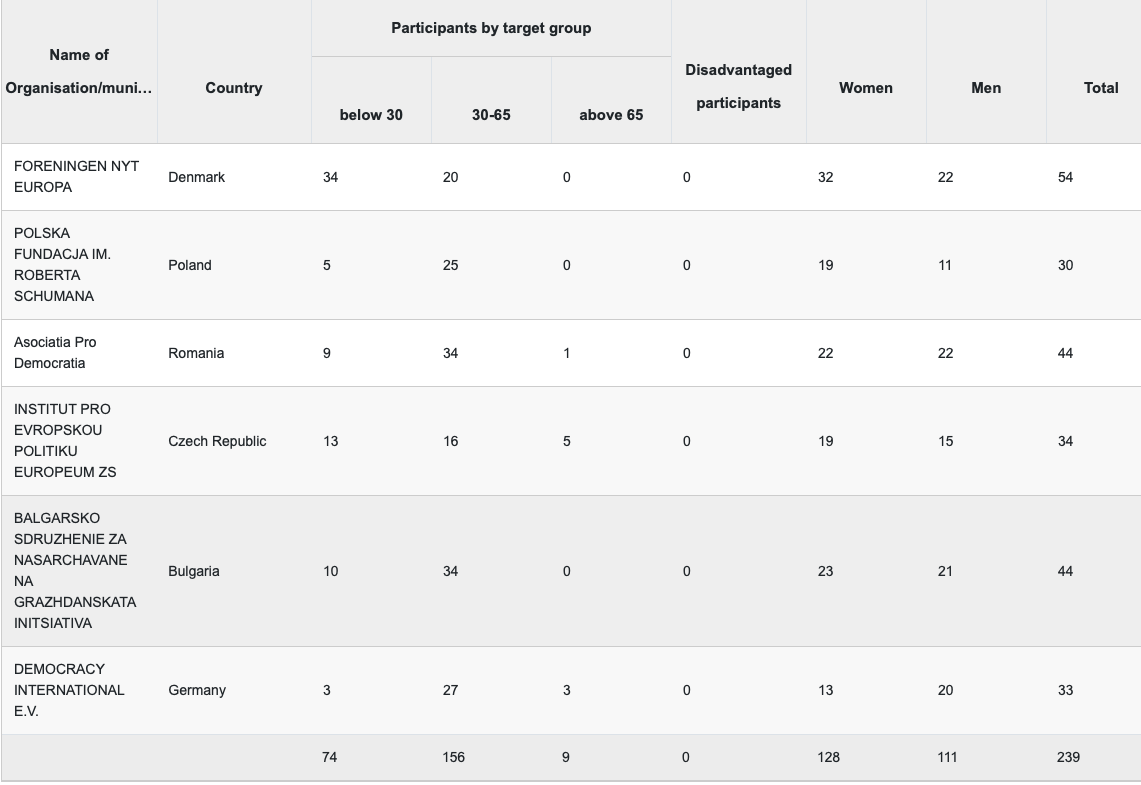Screen dimensions: 1141x785
Task: Select the Men column header
Action: (986, 87)
